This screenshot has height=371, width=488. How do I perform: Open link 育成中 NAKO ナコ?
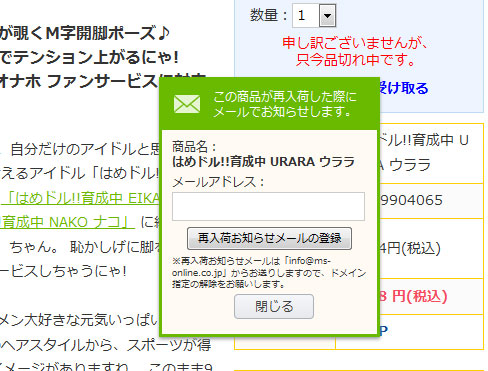[67, 222]
